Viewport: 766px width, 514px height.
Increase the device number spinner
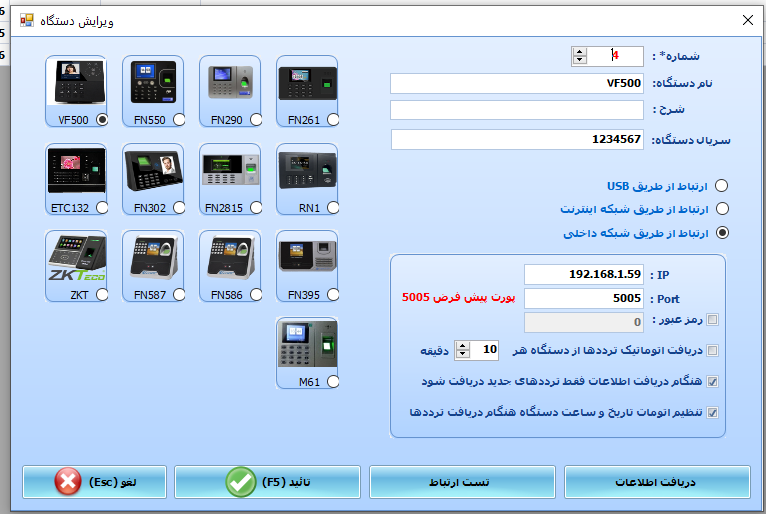[x=580, y=51]
